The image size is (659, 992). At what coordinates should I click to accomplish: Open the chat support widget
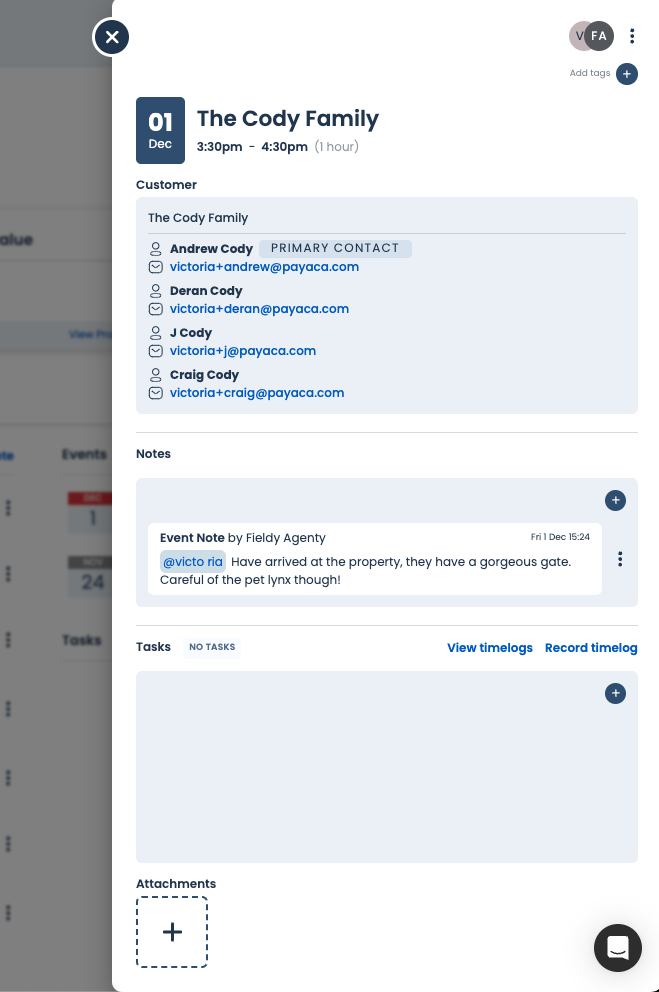pyautogui.click(x=617, y=947)
